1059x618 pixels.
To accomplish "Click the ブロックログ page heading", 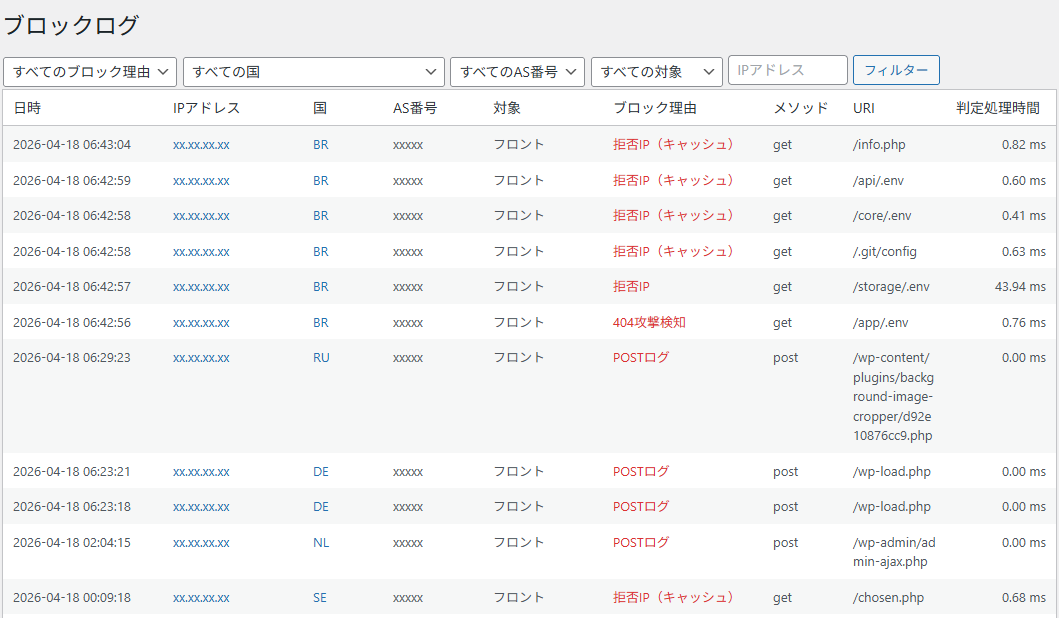I will [x=72, y=25].
